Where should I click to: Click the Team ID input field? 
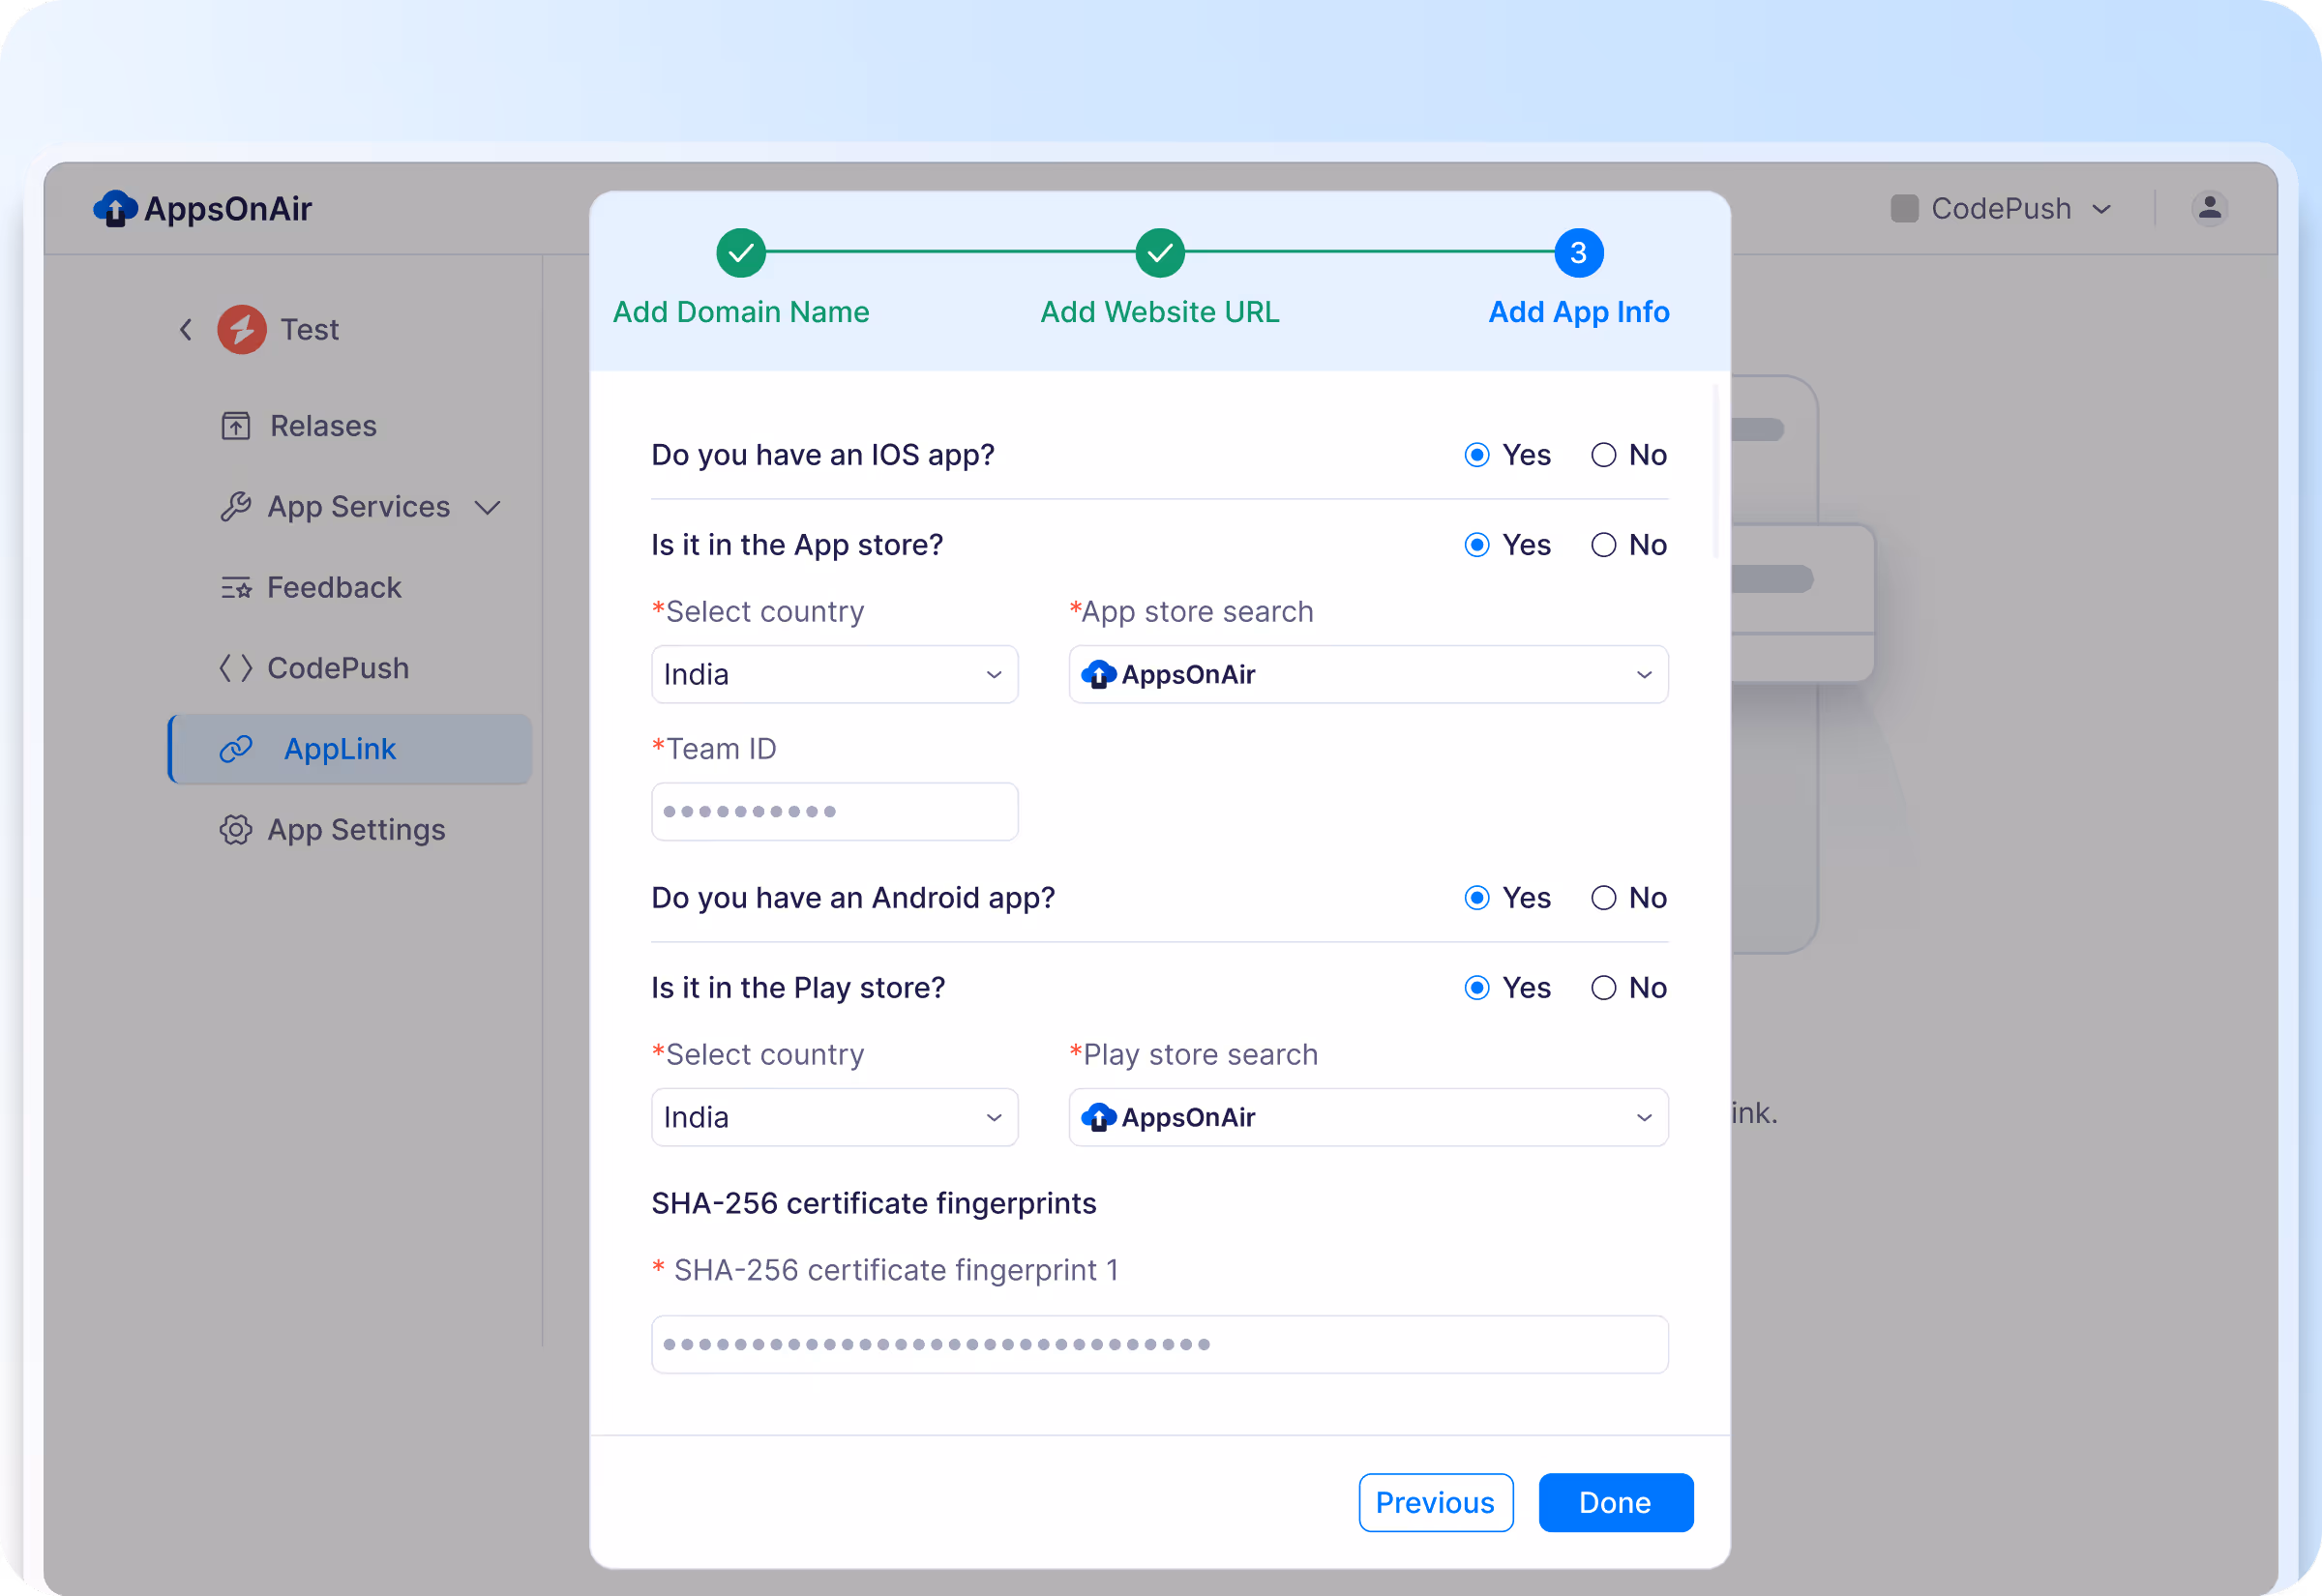(x=834, y=812)
